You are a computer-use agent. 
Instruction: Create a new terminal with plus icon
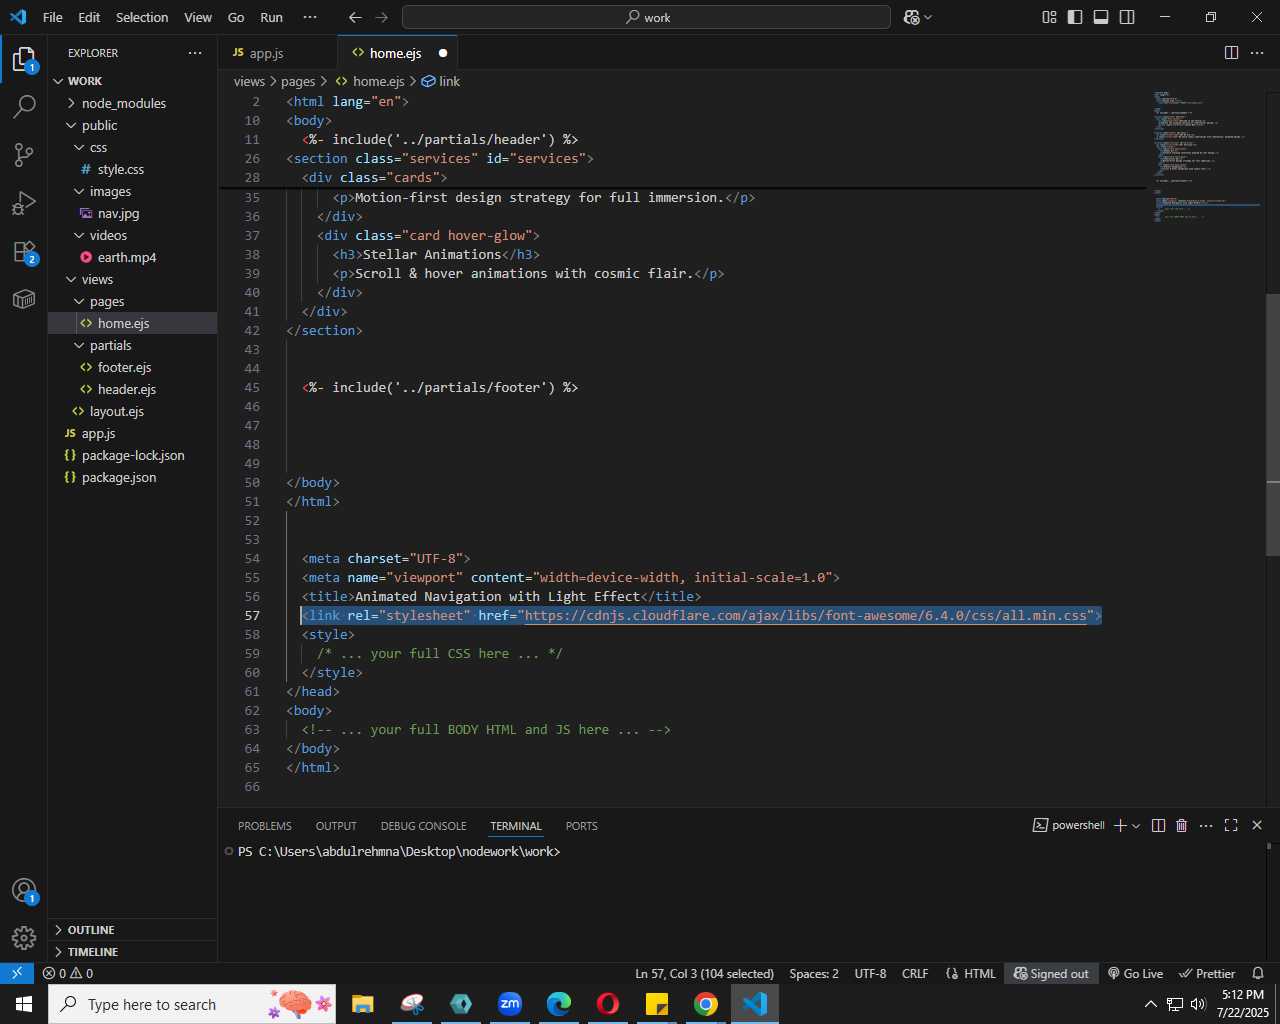click(x=1120, y=825)
